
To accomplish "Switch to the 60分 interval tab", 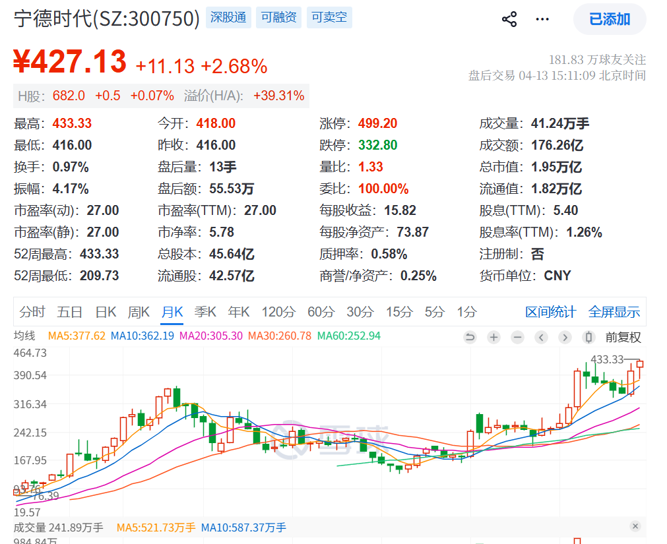I will tap(320, 312).
